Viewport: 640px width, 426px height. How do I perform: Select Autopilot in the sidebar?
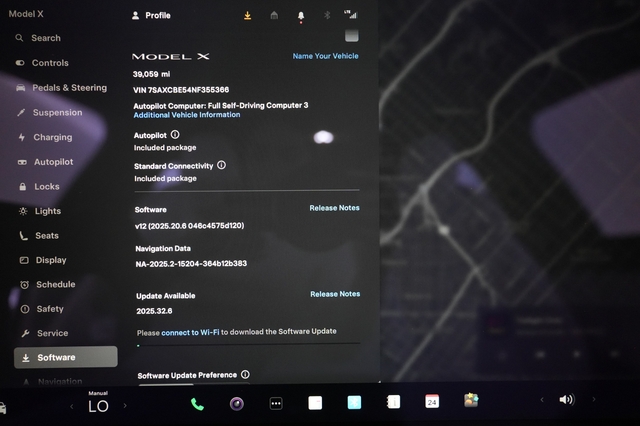point(52,162)
